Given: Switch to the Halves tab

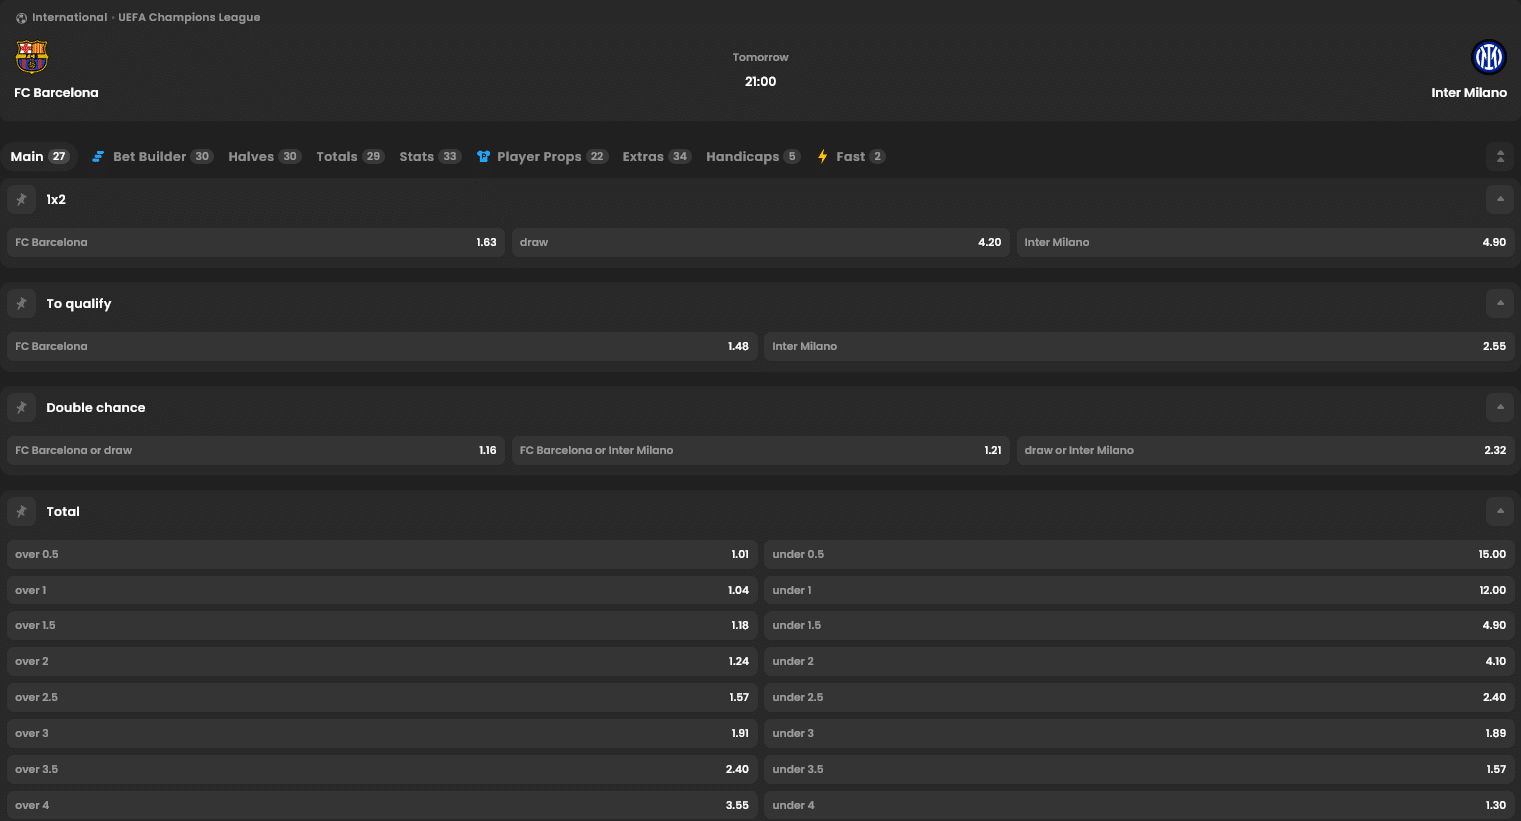Looking at the screenshot, I should (x=264, y=156).
